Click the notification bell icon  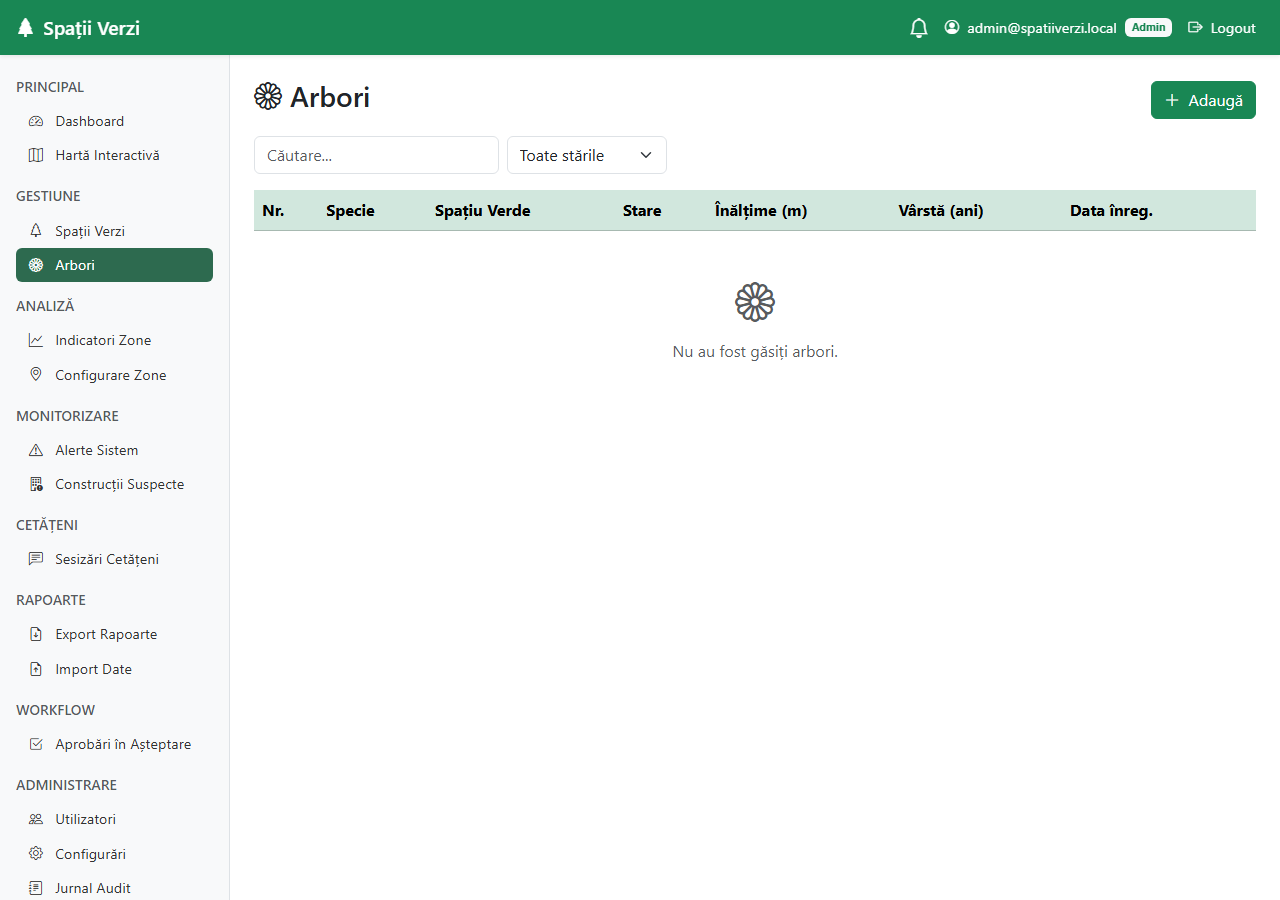tap(919, 28)
